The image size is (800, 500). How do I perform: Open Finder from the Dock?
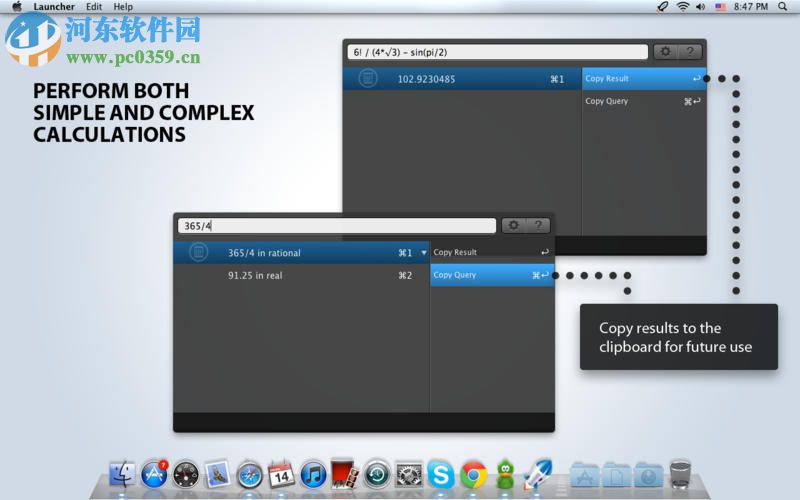(x=122, y=475)
